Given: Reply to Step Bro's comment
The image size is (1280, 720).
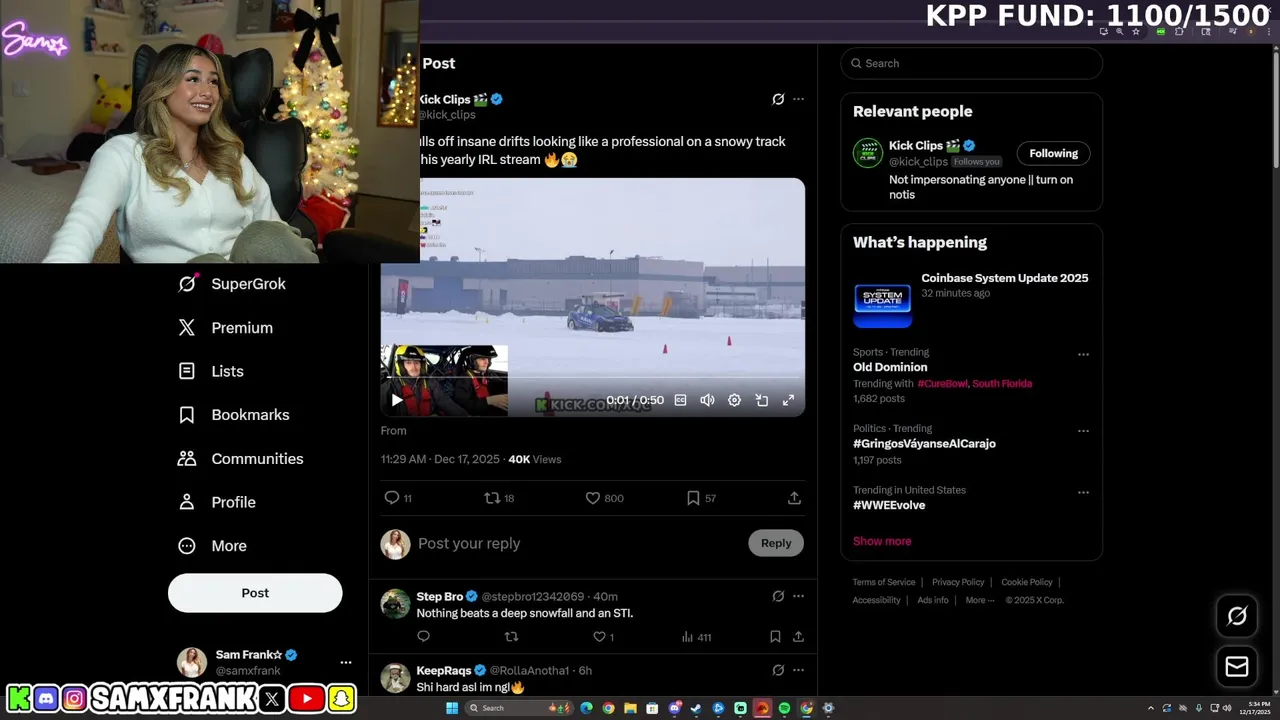Looking at the screenshot, I should [x=423, y=636].
